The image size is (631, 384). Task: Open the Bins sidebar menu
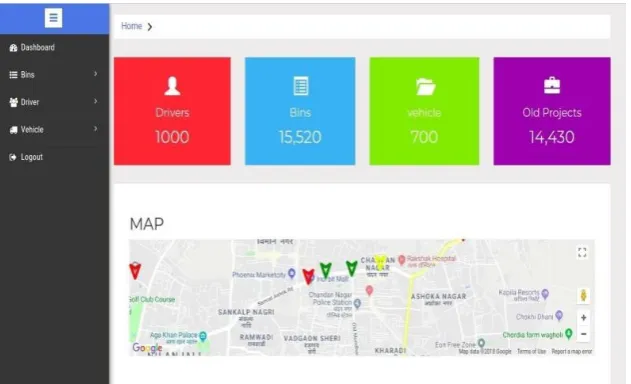coord(54,74)
